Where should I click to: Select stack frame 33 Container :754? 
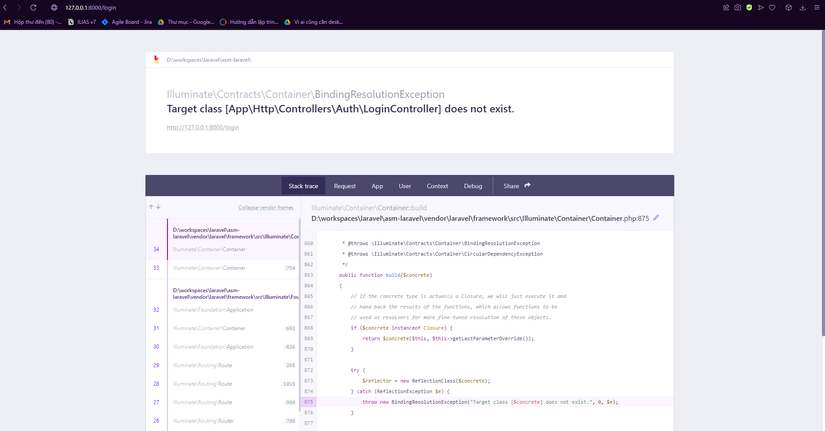[x=223, y=268]
